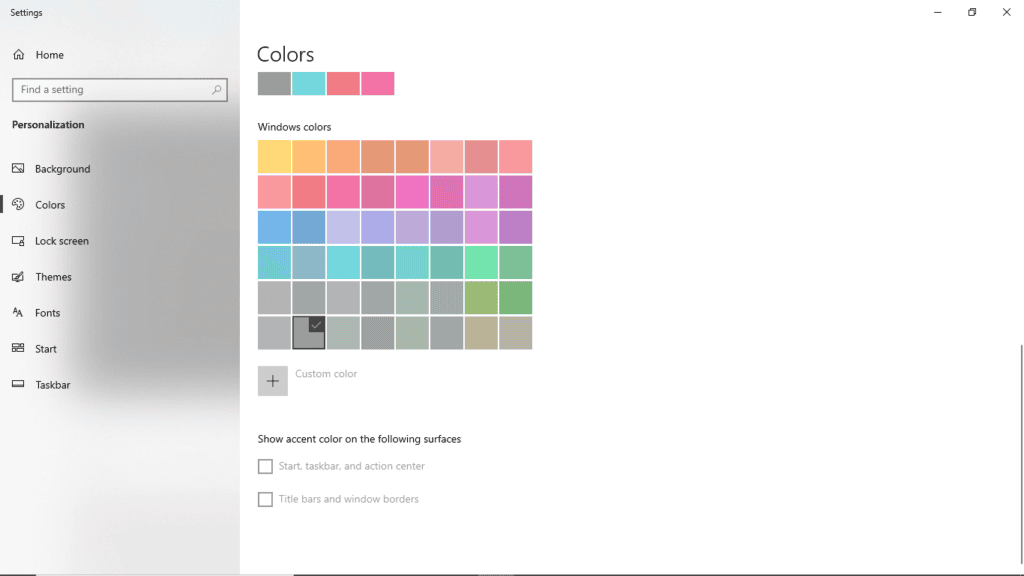Image resolution: width=1024 pixels, height=576 pixels.
Task: Enable Start, taskbar, and action center checkbox
Action: (x=265, y=466)
